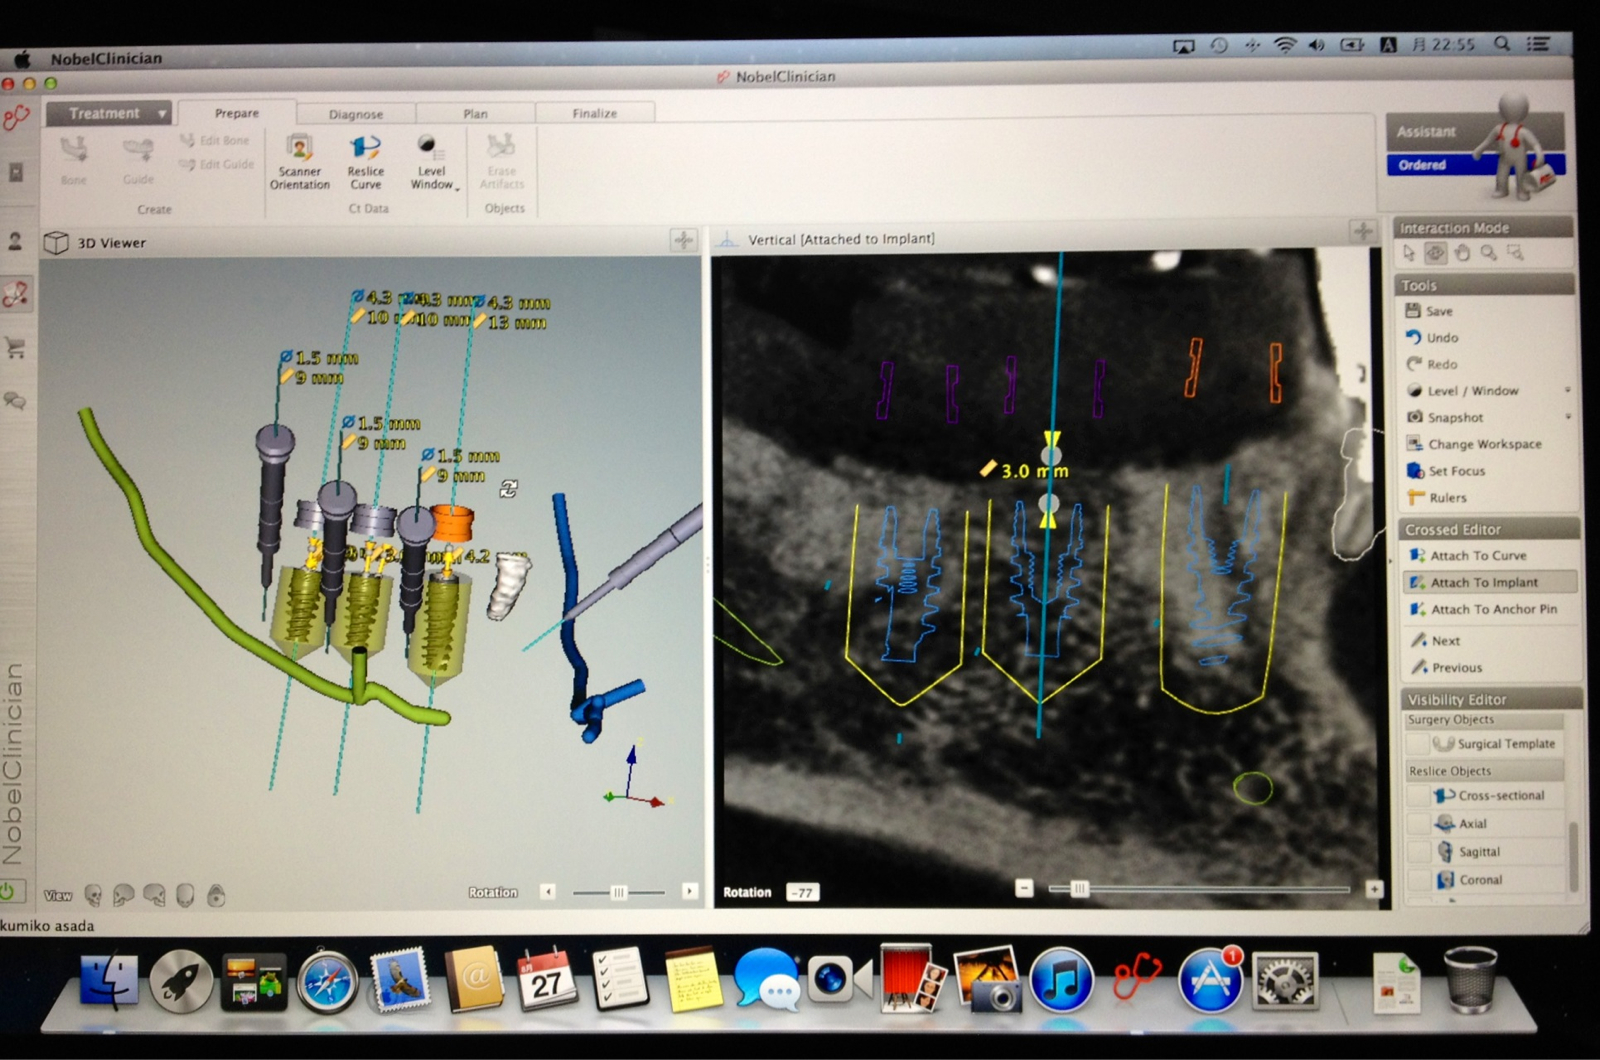Screen dimensions: 1600x1060
Task: Open iTunes from the Dock
Action: coord(1061,979)
